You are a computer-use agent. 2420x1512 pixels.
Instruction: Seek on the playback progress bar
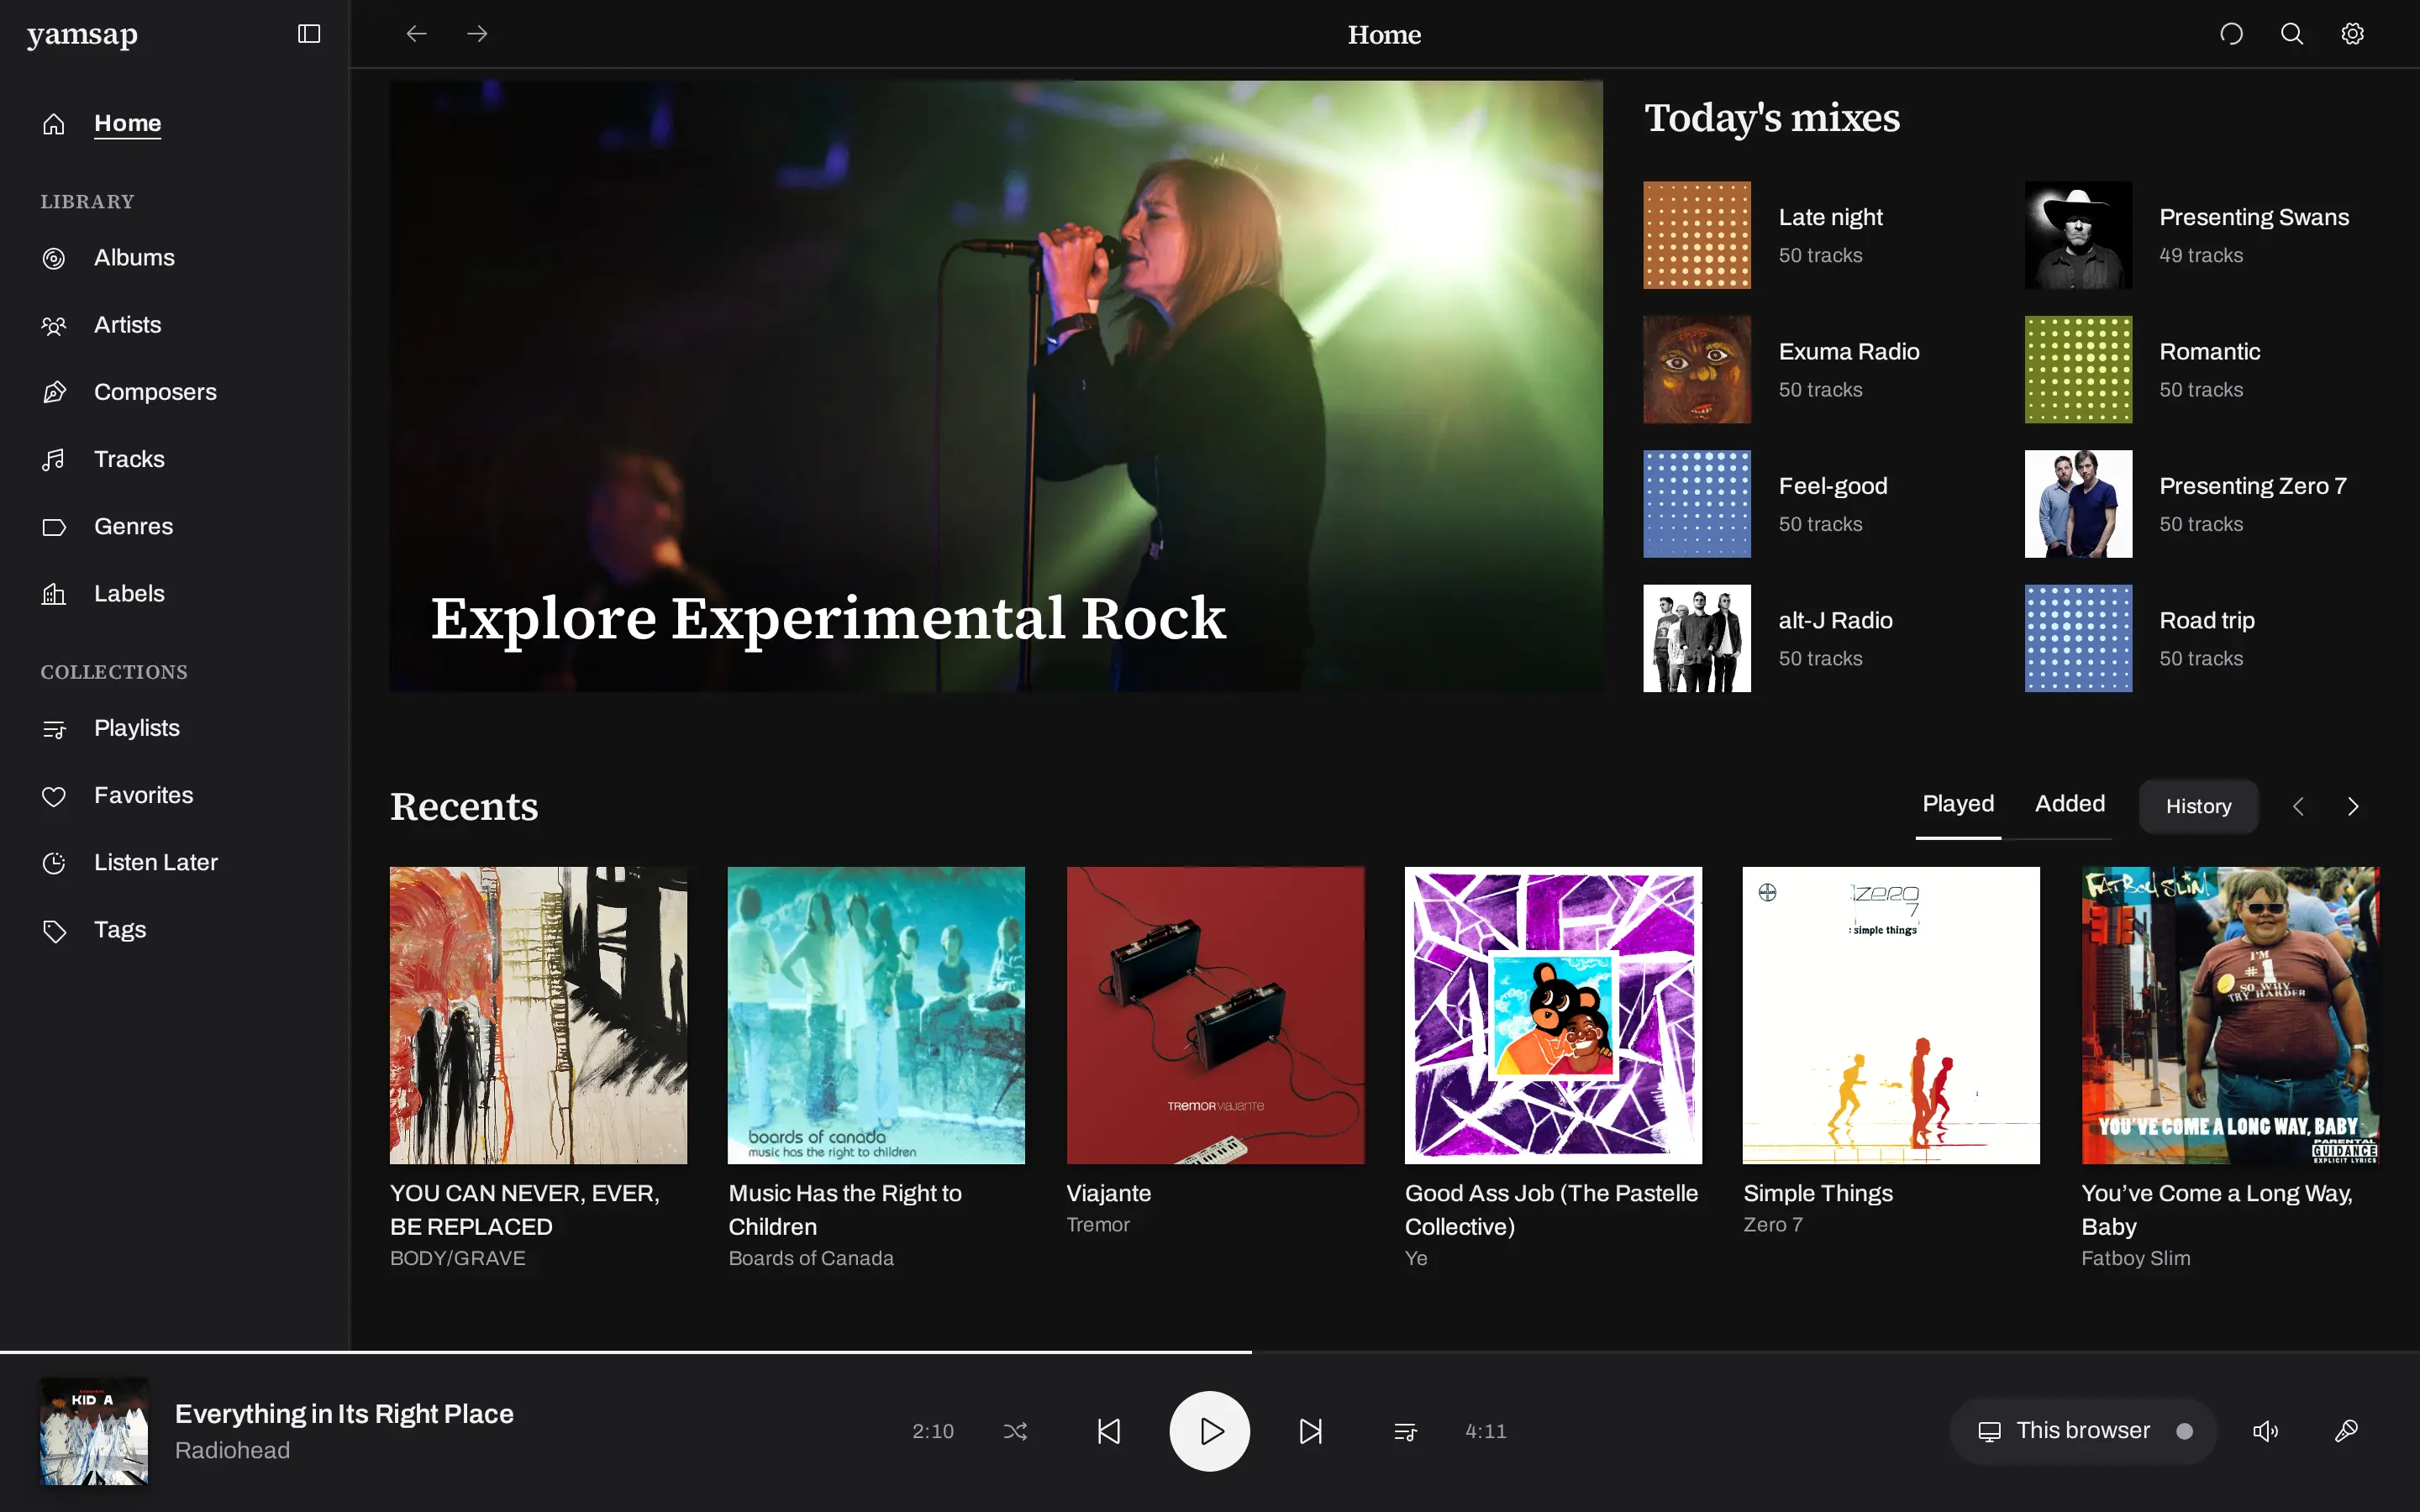[x=1210, y=1352]
